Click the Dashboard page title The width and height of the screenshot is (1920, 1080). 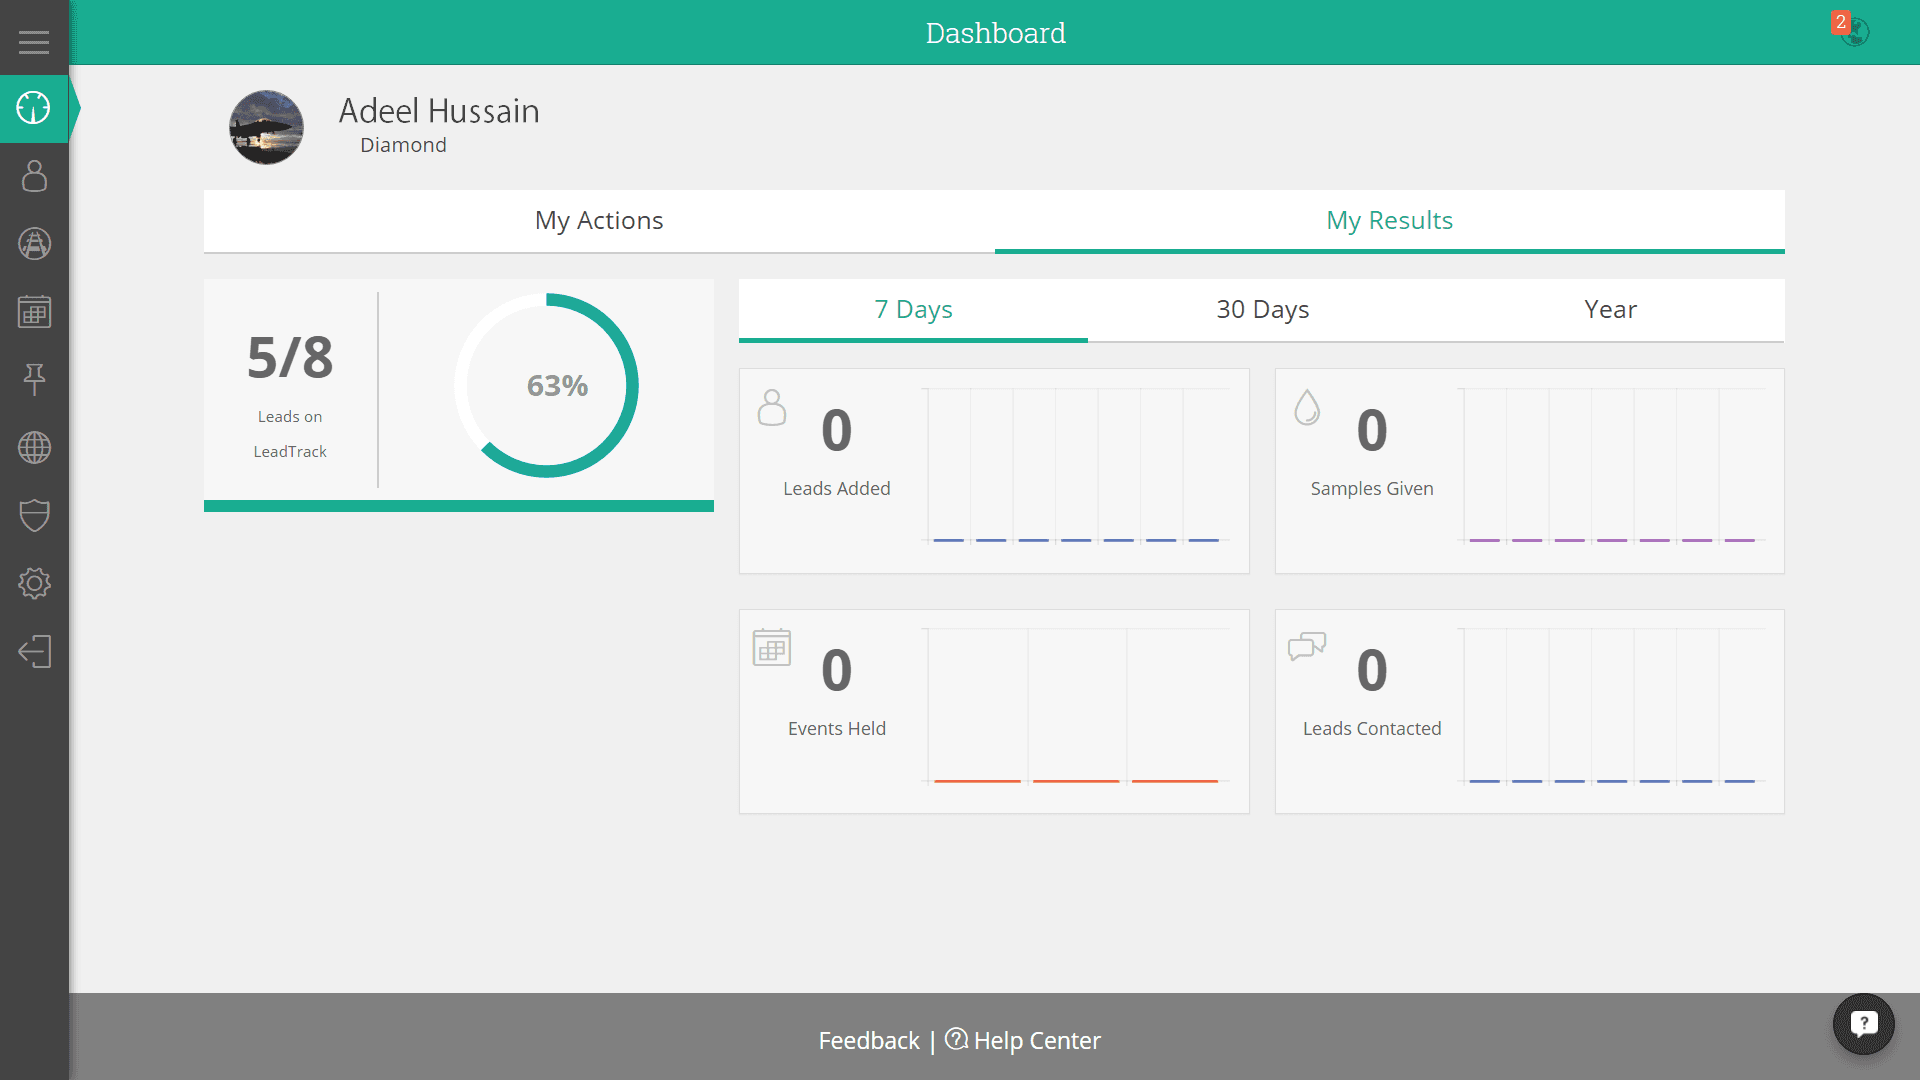995,33
